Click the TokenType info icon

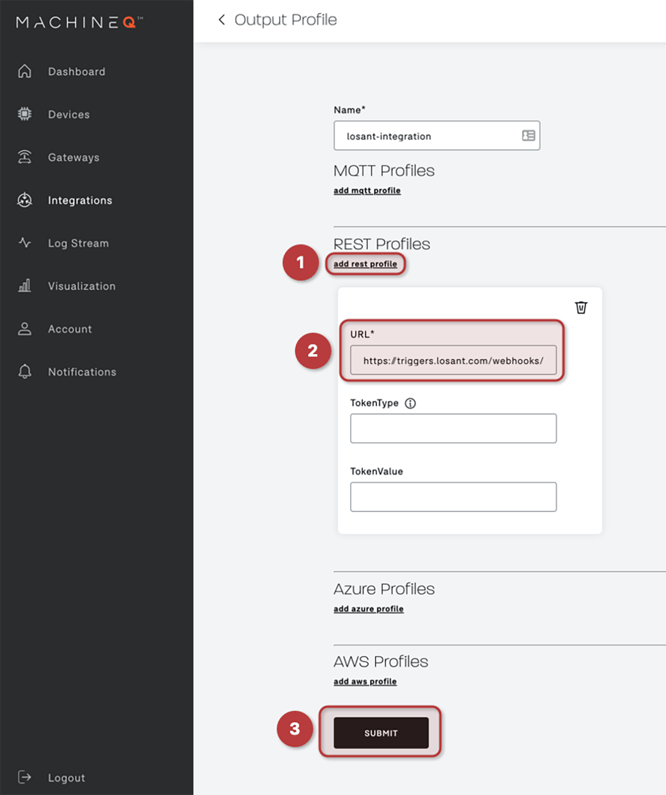(410, 404)
